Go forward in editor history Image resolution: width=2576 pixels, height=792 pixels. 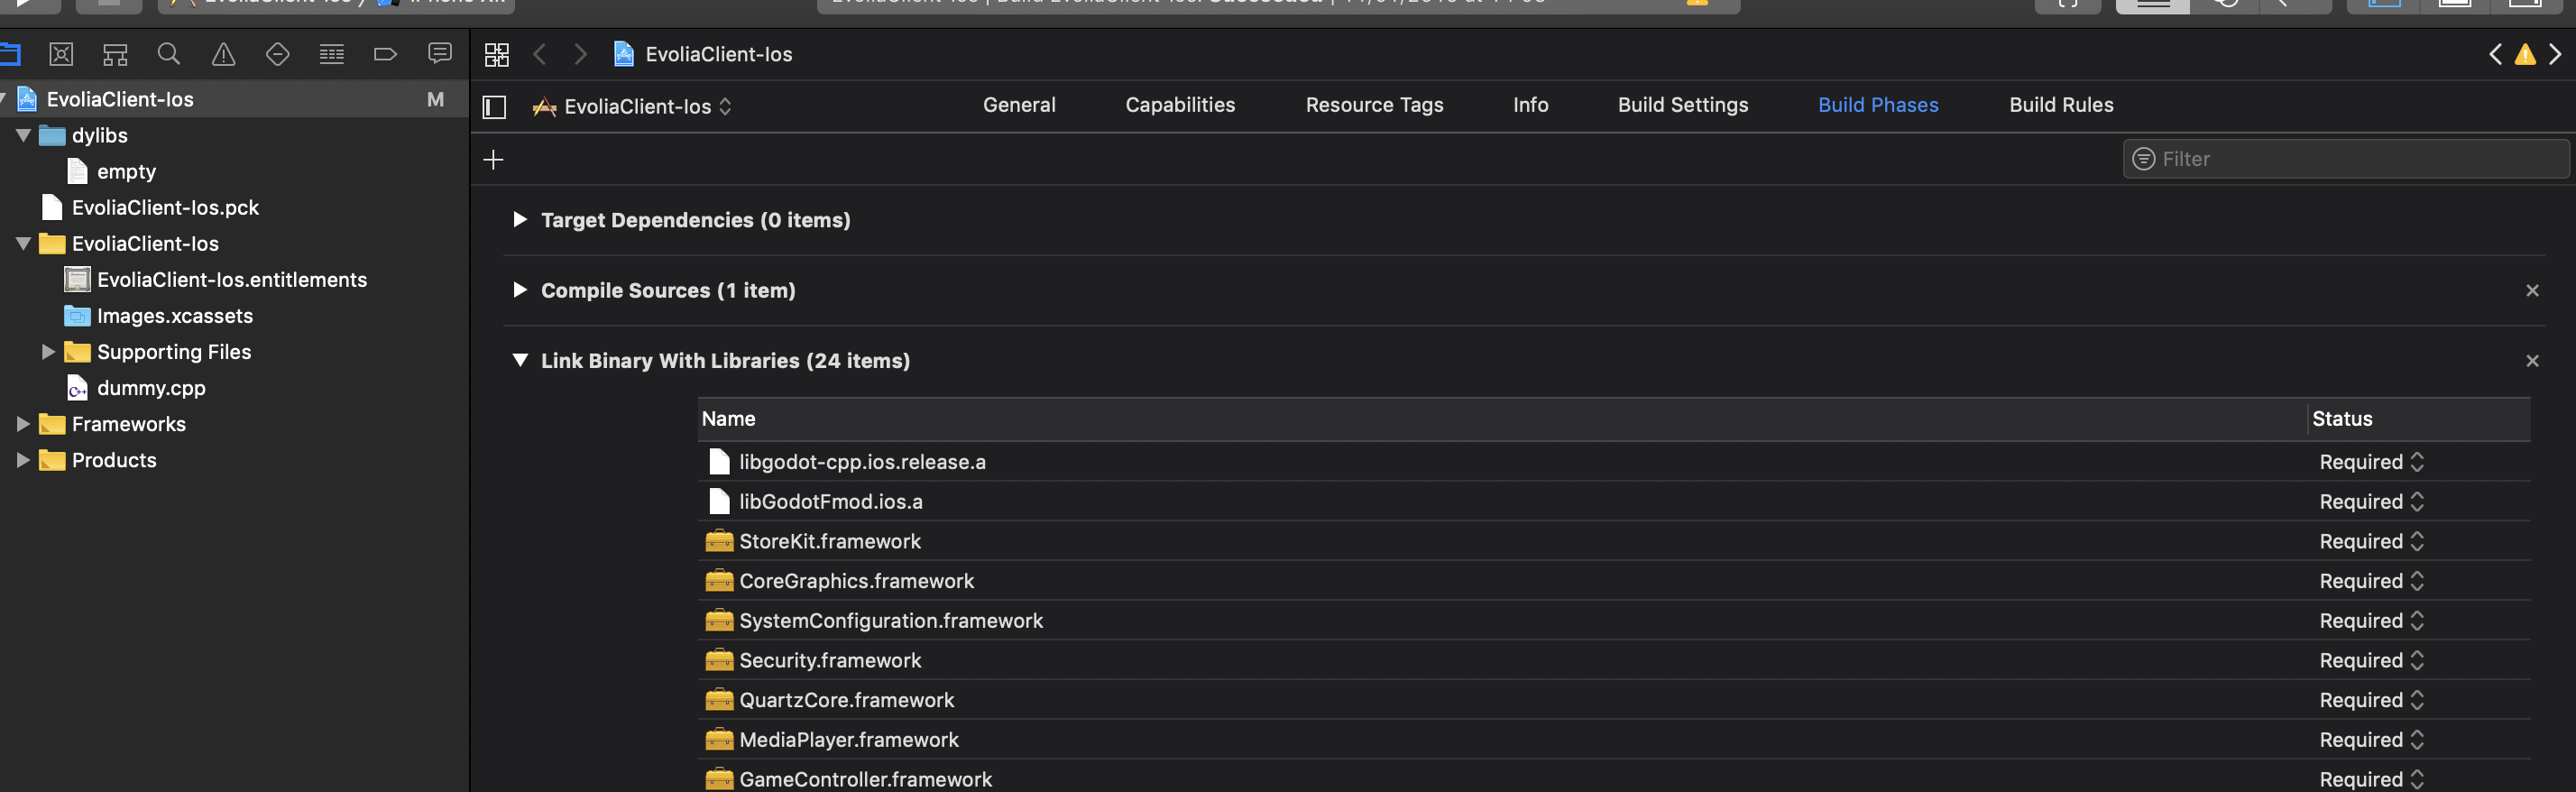(x=580, y=54)
